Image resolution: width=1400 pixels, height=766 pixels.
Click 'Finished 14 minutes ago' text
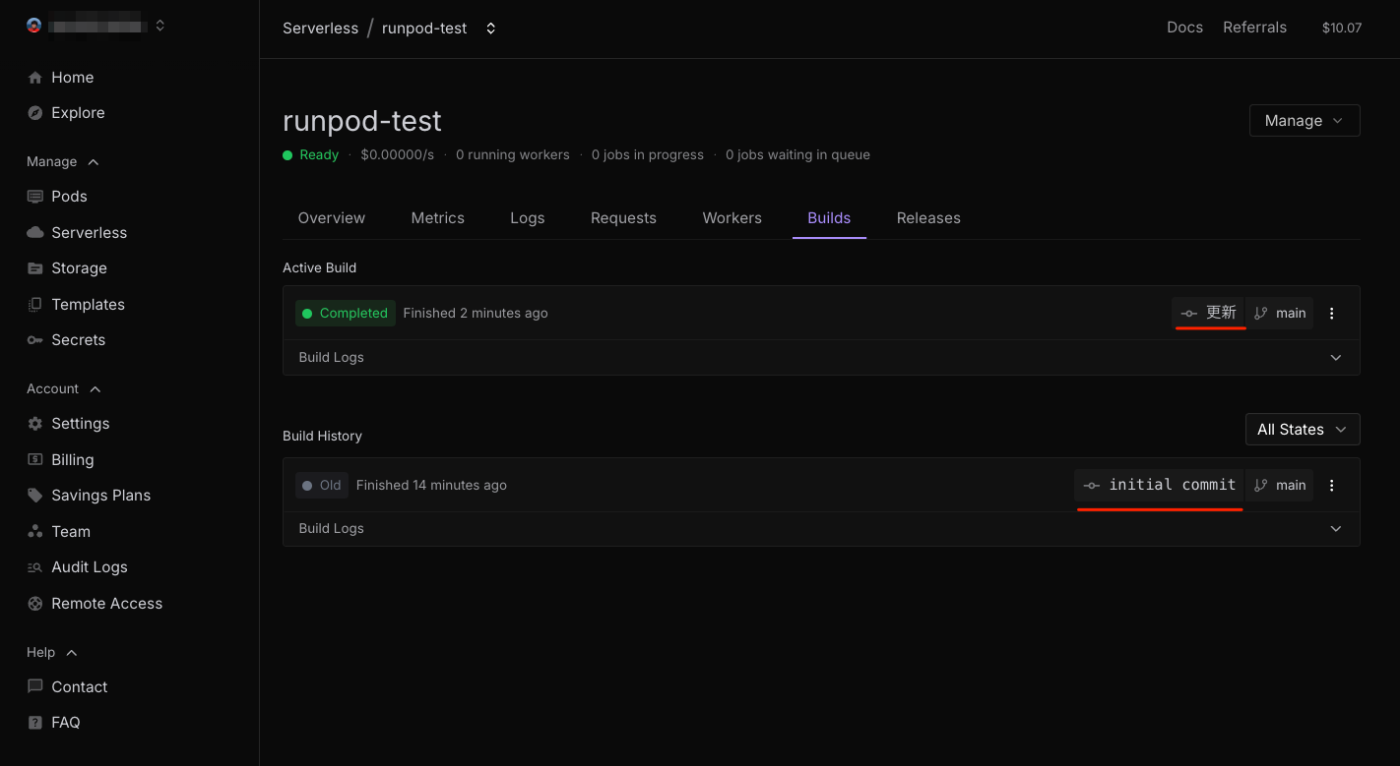tap(431, 485)
